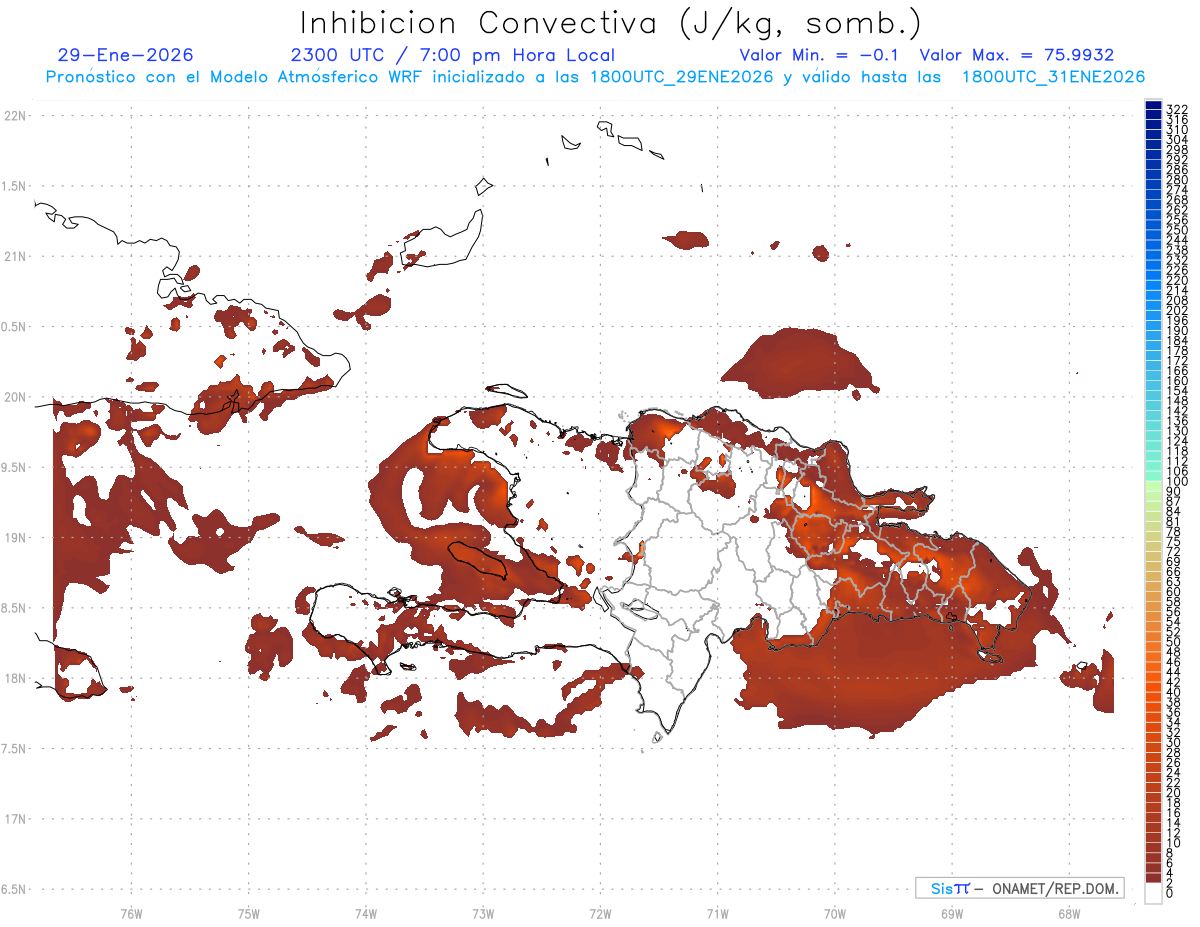Click the 'ONAMET/REP.DOM.' credit box
The image size is (1200, 927).
(1020, 888)
